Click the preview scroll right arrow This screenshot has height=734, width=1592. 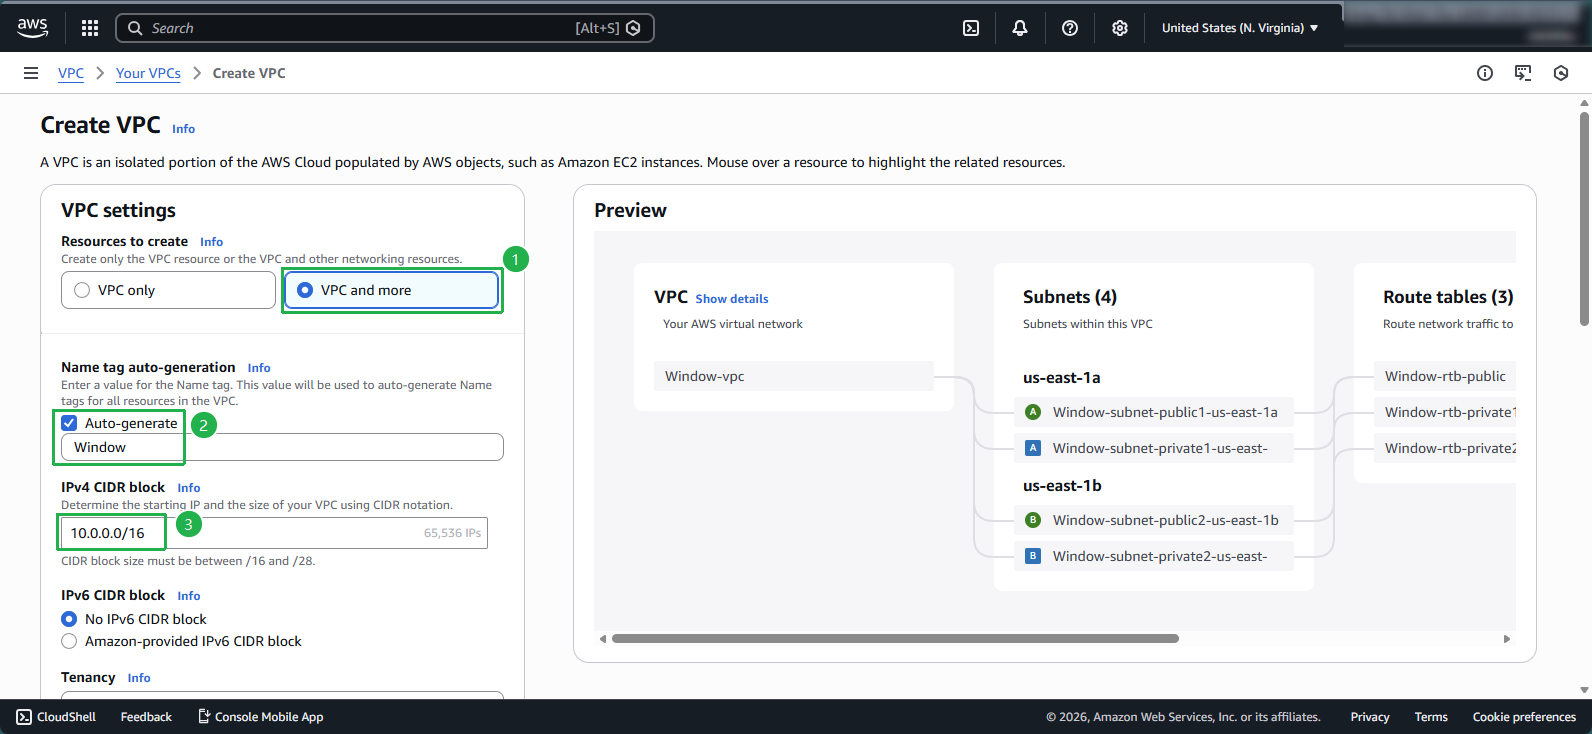tap(1507, 639)
